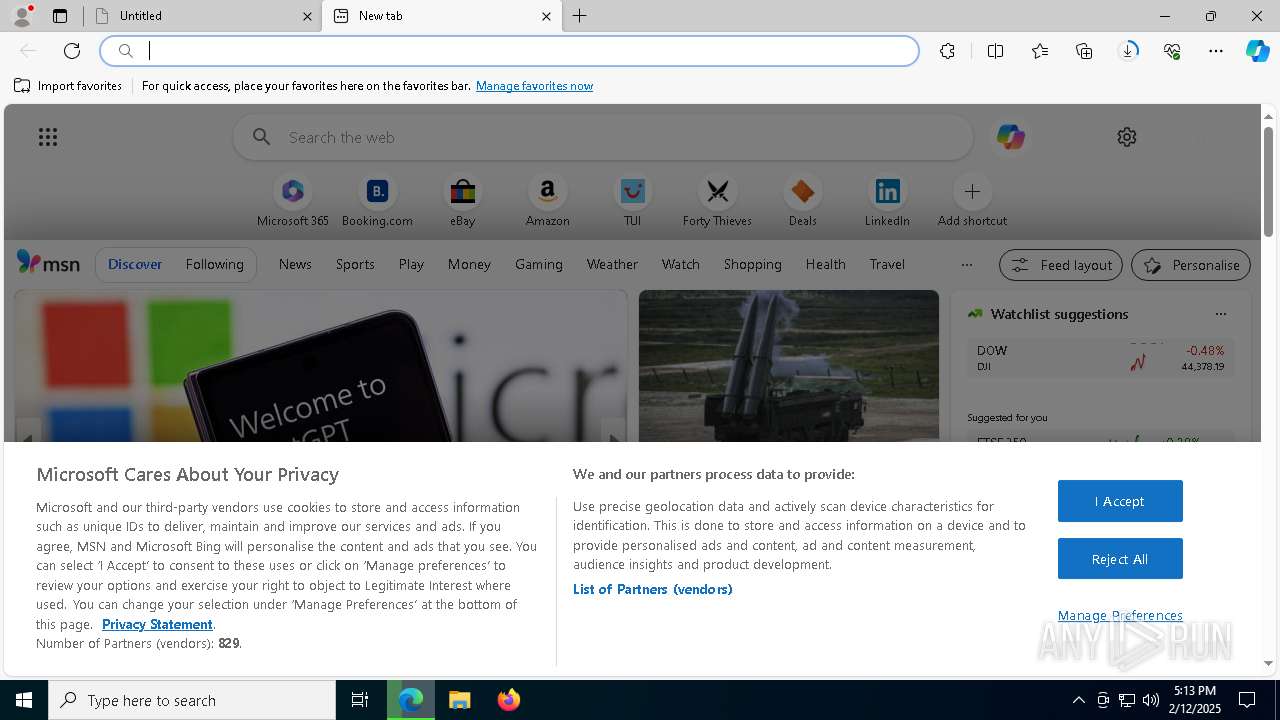Open eBay shortcut
Screen dimensions: 1280x720
tap(462, 201)
